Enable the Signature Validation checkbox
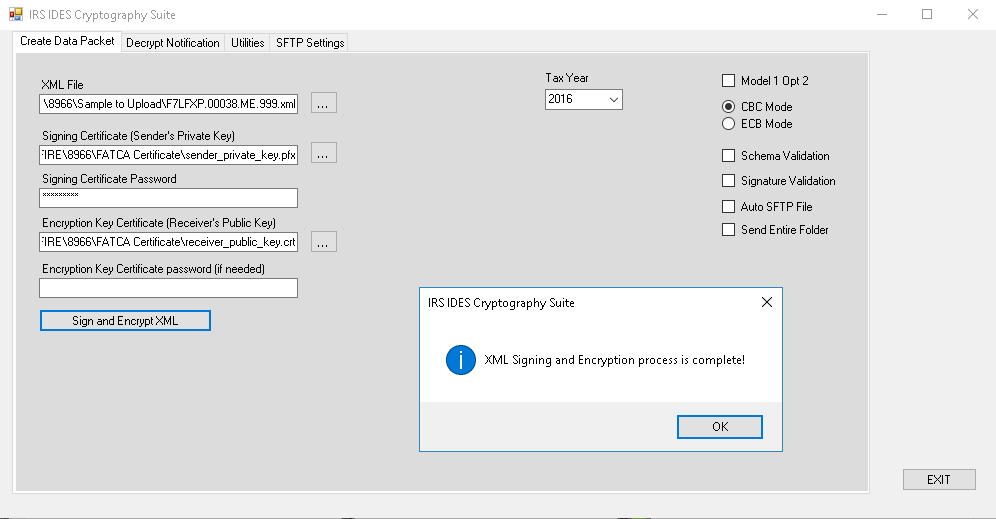Screen dimensions: 996x519 click(729, 181)
